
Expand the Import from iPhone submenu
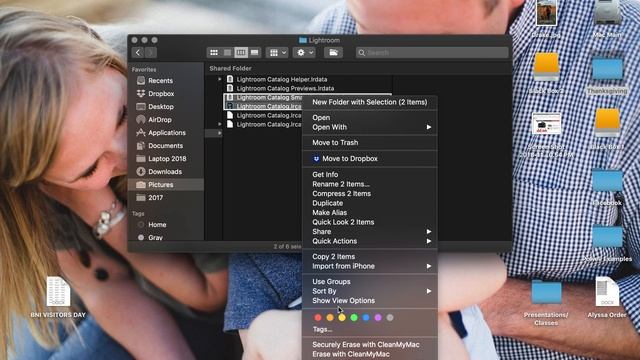click(x=370, y=266)
